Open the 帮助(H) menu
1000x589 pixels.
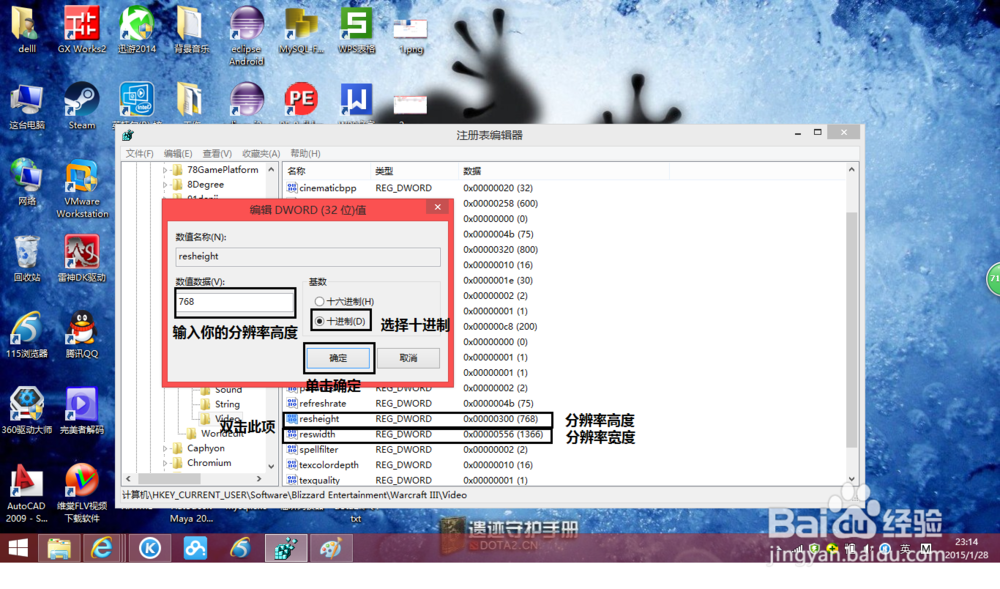[305, 154]
